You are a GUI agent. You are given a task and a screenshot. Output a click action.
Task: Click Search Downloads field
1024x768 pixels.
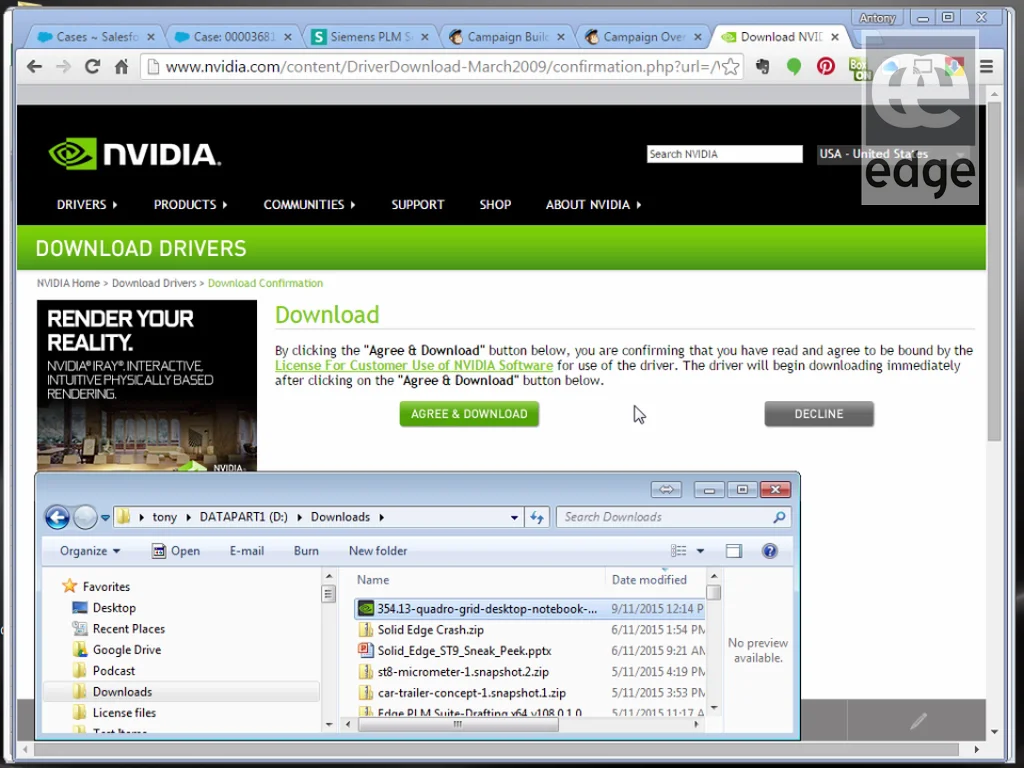coord(673,517)
